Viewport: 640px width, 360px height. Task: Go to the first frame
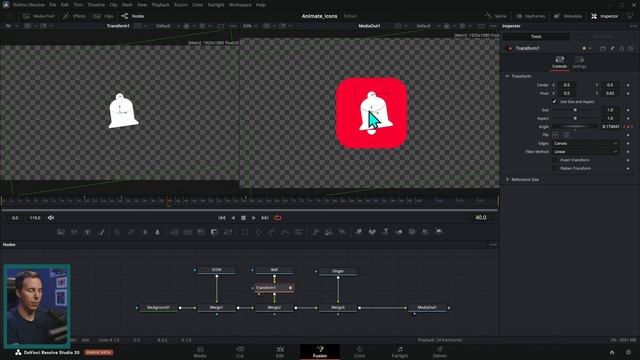click(222, 218)
